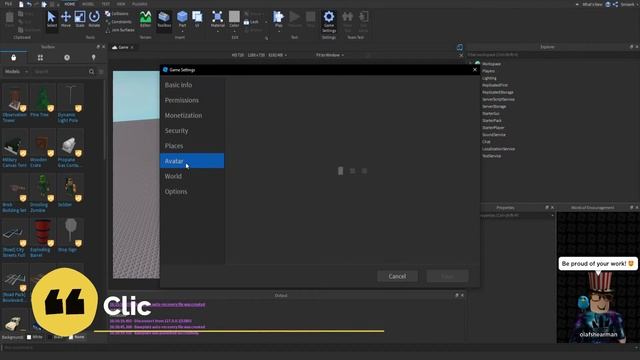The image size is (640, 360).
Task: Toggle the Collisions checkbox
Action: click(x=117, y=13)
